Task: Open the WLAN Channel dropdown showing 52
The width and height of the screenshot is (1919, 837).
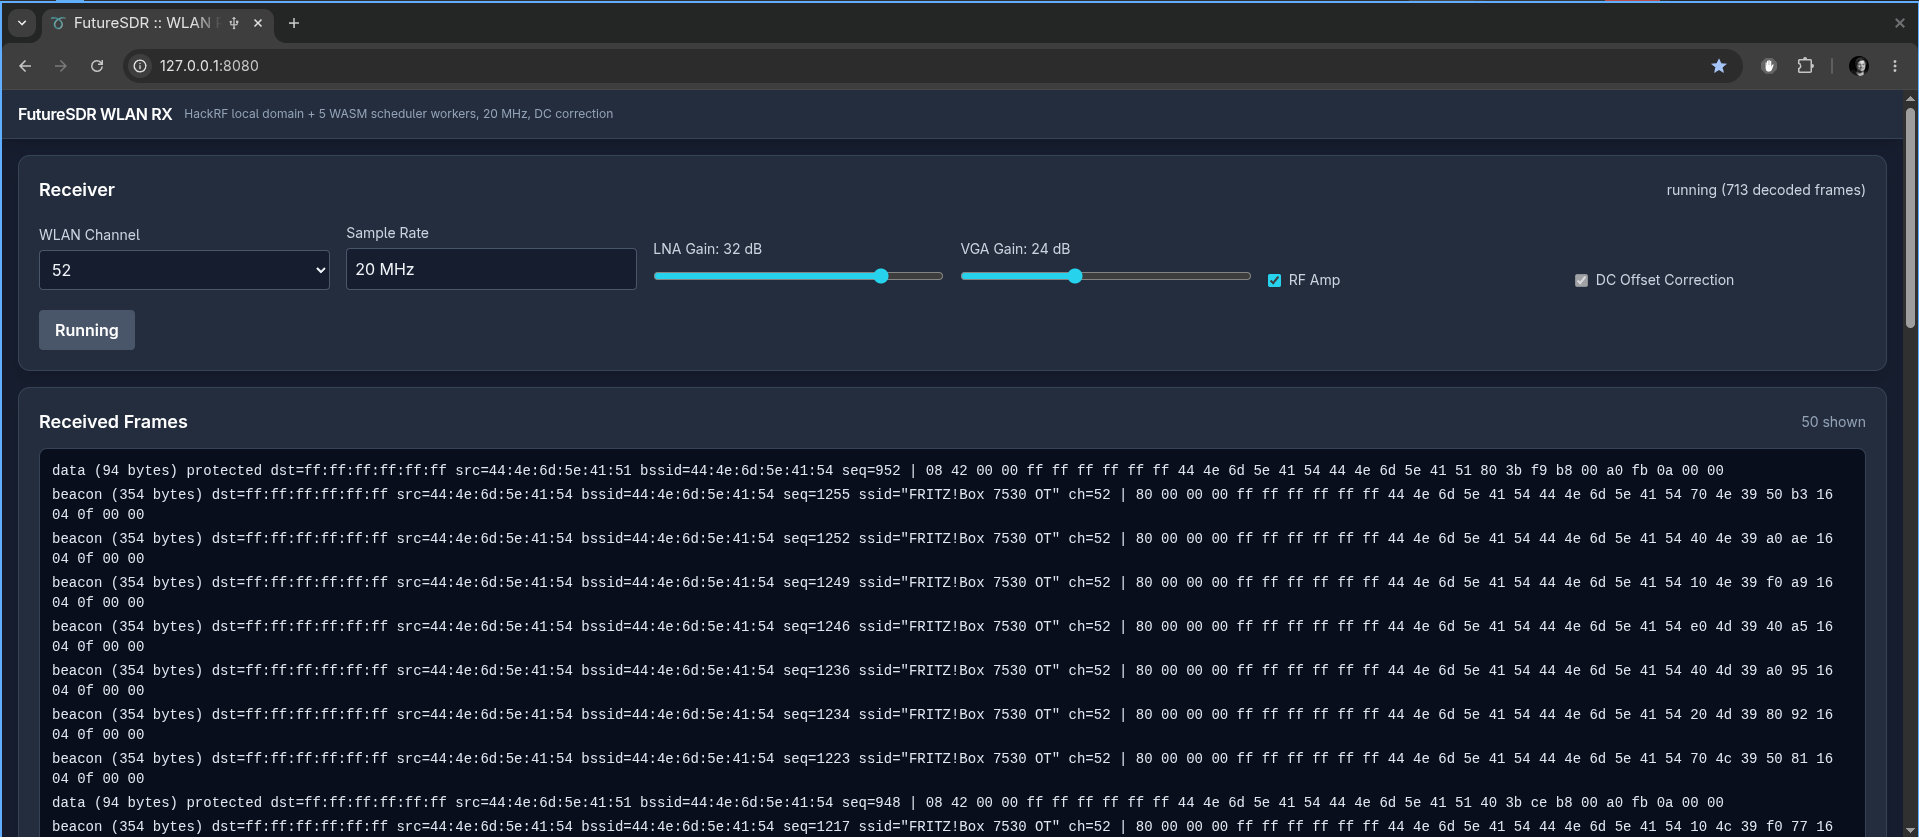Action: (x=184, y=270)
